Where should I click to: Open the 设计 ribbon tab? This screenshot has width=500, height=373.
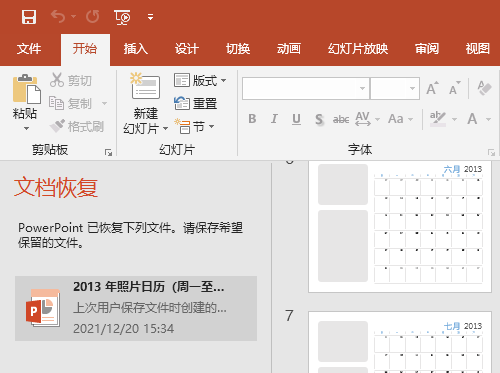pyautogui.click(x=187, y=49)
